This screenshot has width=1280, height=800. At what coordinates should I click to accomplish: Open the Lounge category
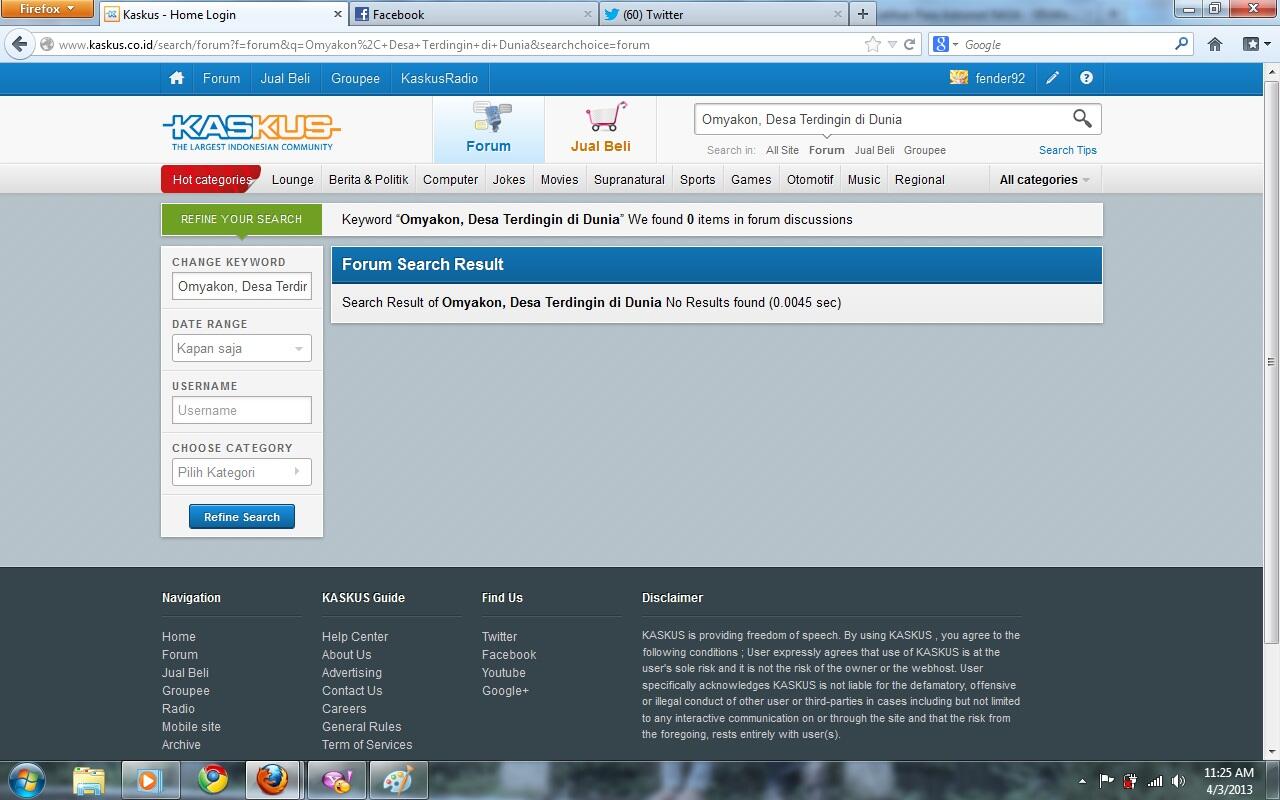pos(293,180)
